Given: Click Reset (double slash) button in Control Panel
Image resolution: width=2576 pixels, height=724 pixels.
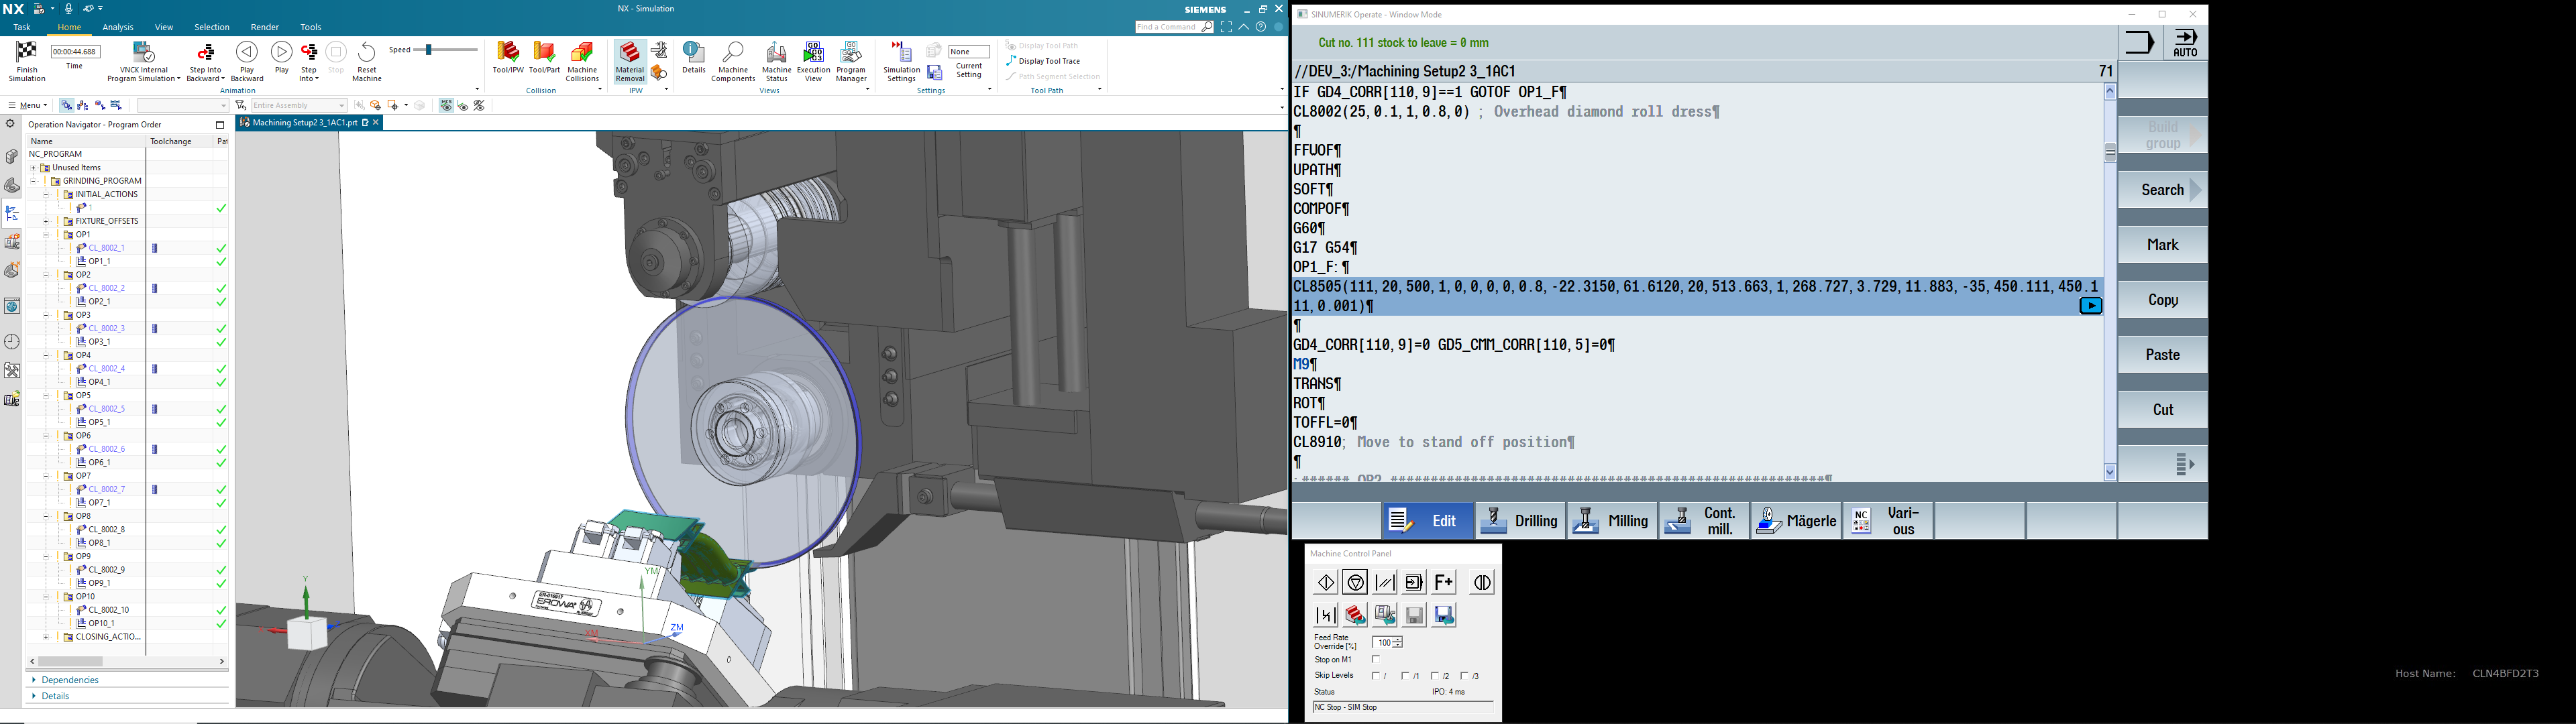Looking at the screenshot, I should pyautogui.click(x=1385, y=582).
